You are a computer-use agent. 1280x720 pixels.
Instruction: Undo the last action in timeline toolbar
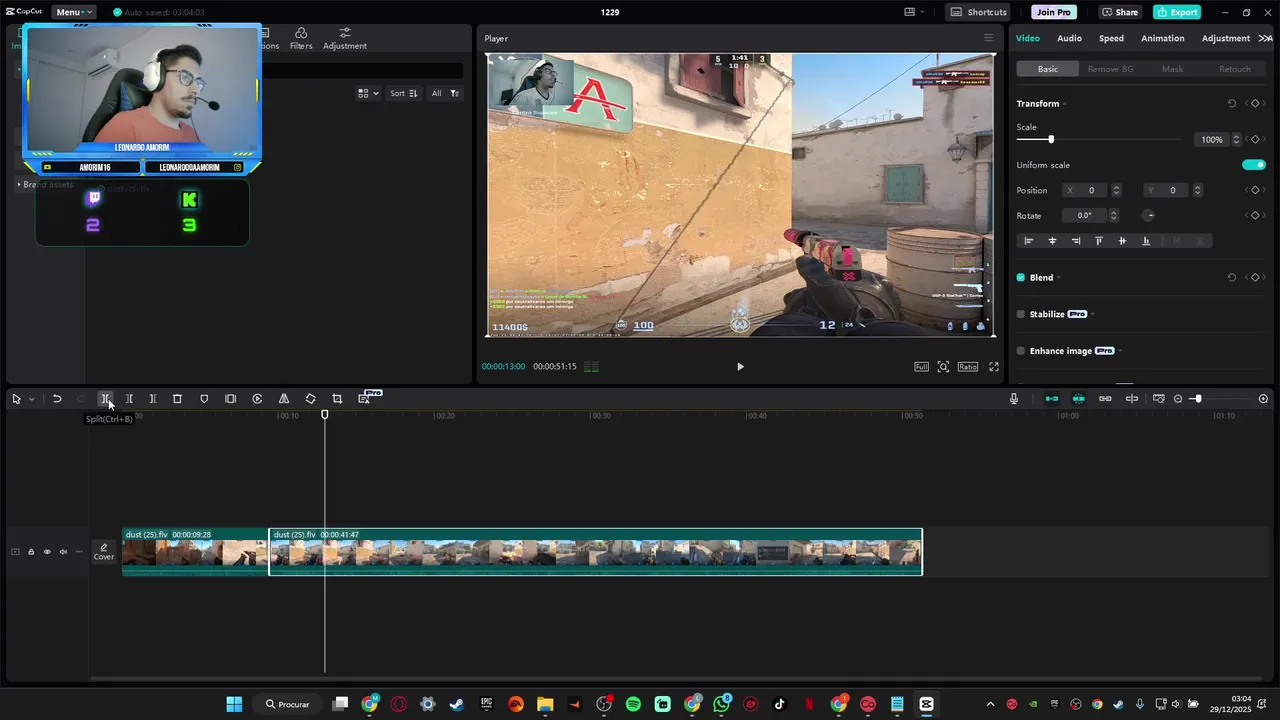[57, 399]
